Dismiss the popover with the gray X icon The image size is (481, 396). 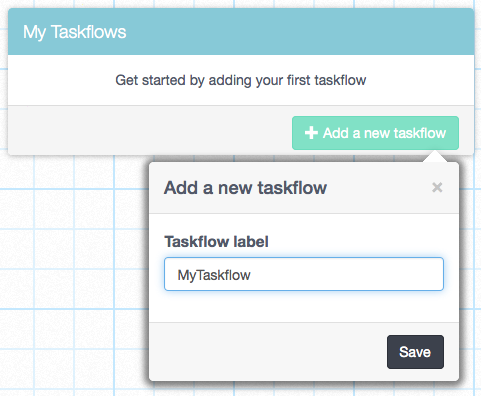(437, 187)
